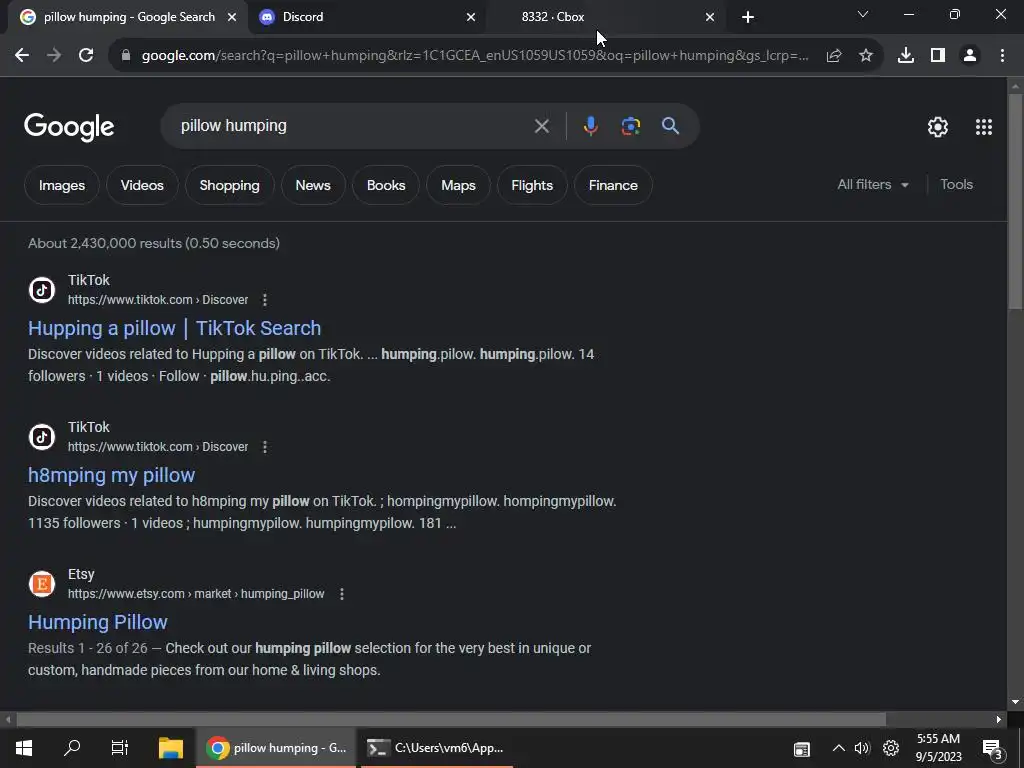
Task: Open Google quick settings gear
Action: click(938, 127)
